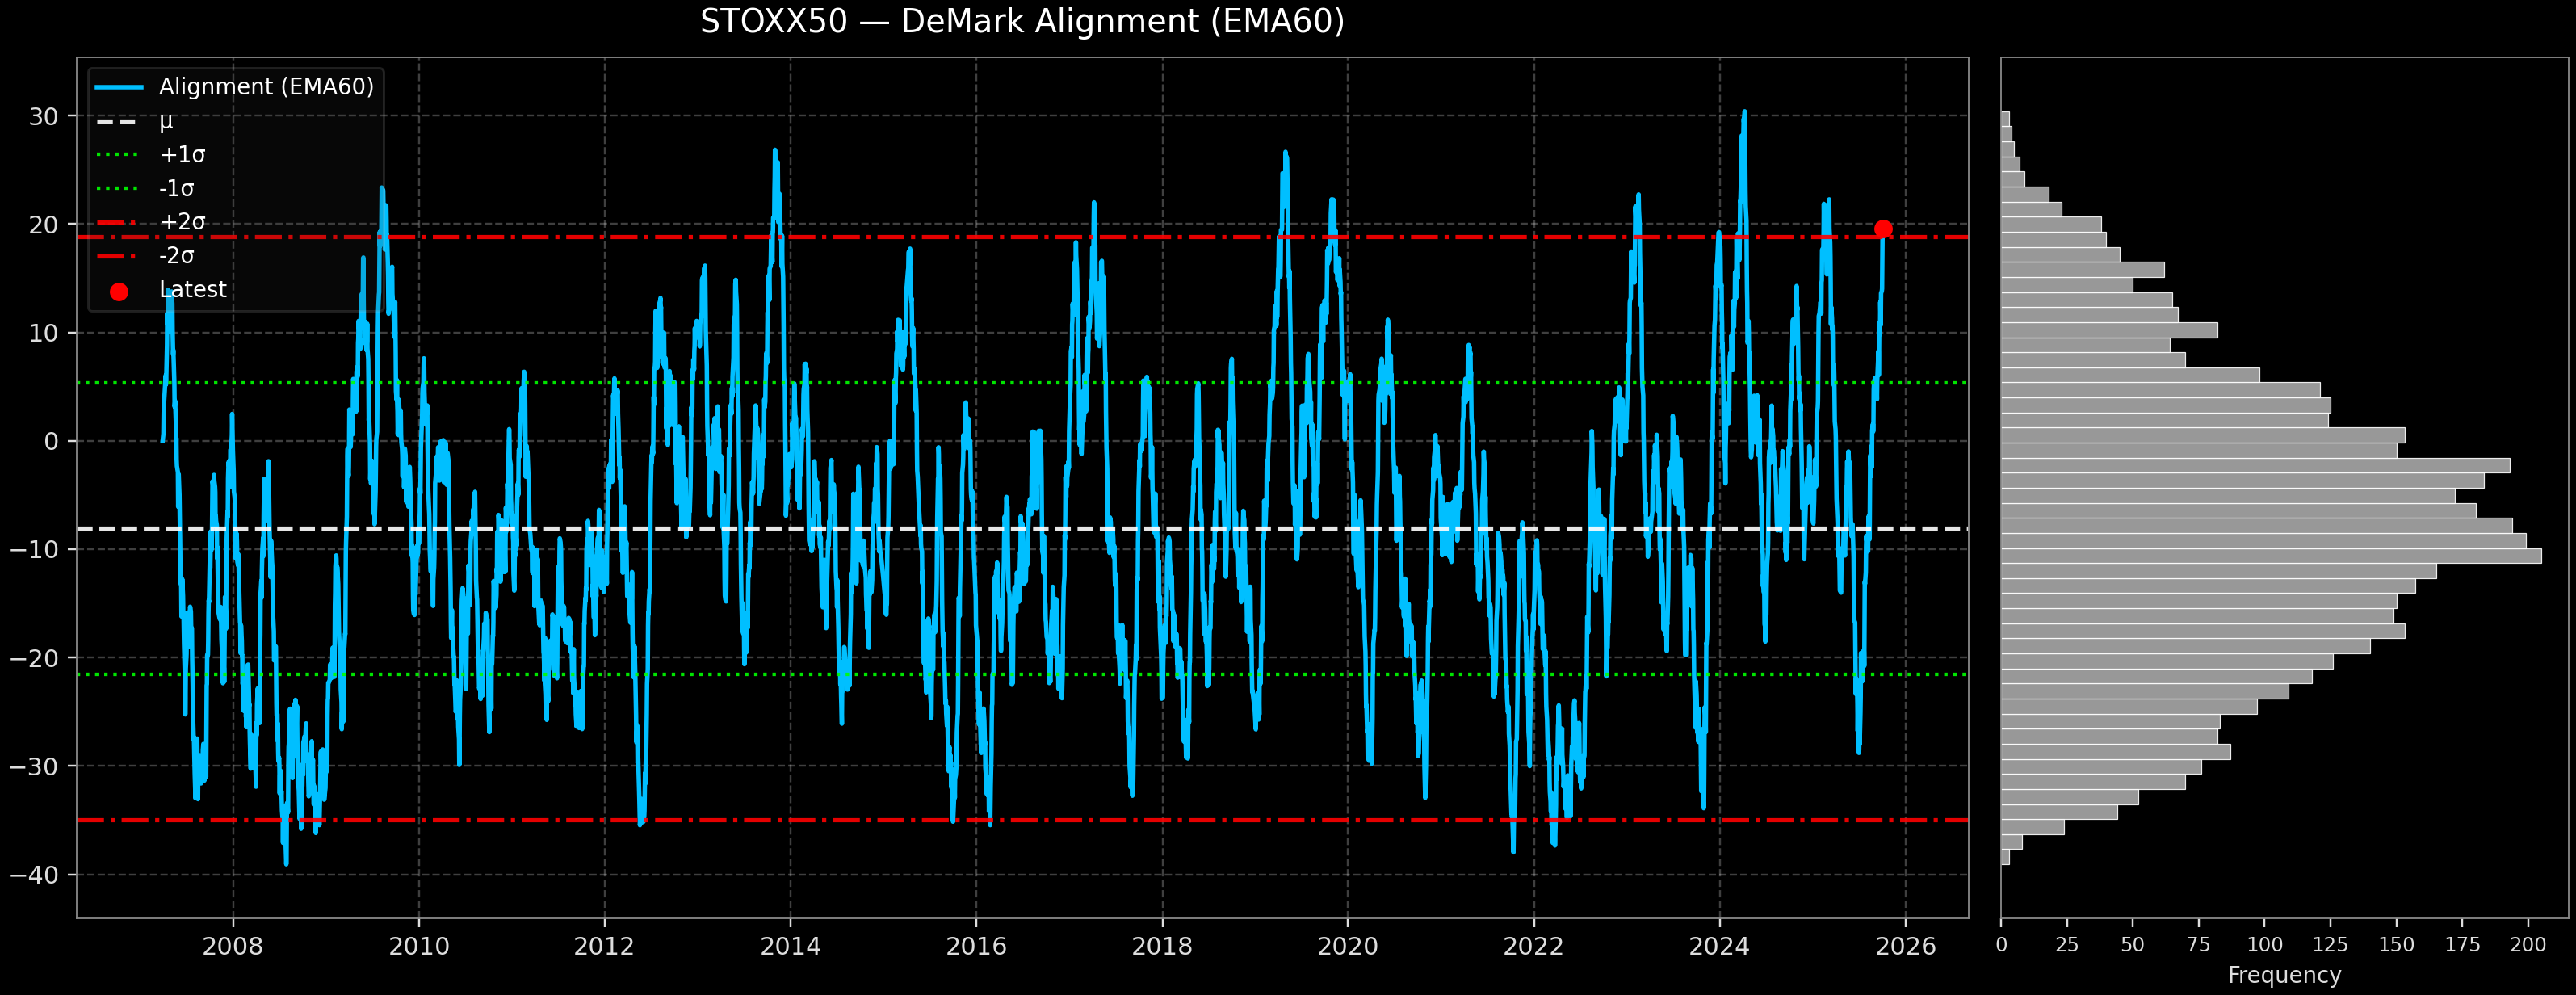The image size is (2576, 995).
Task: Click the topmost histogram bar
Action: pos(2005,119)
